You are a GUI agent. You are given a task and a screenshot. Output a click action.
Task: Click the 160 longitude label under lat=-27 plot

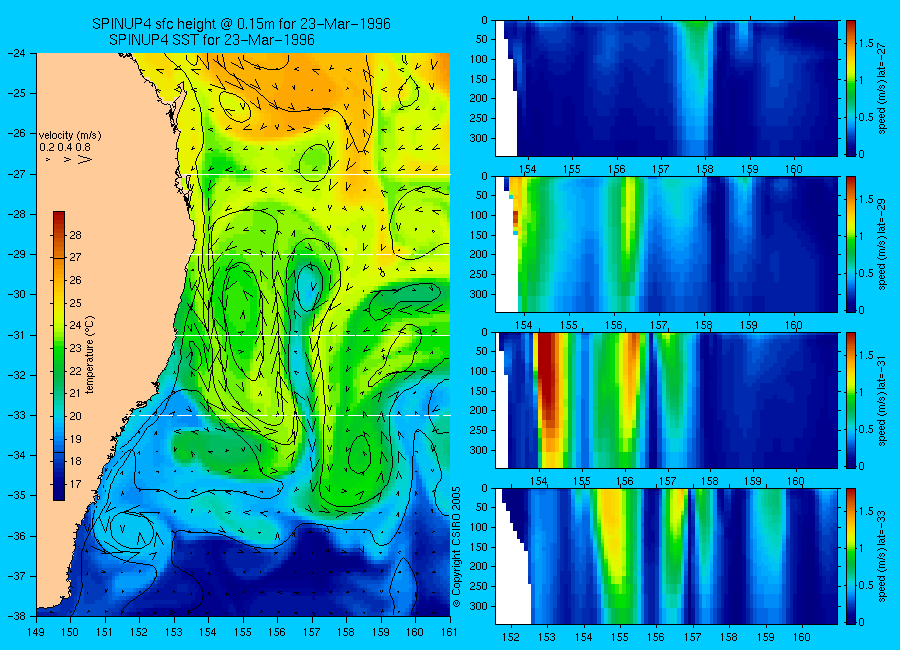point(794,169)
